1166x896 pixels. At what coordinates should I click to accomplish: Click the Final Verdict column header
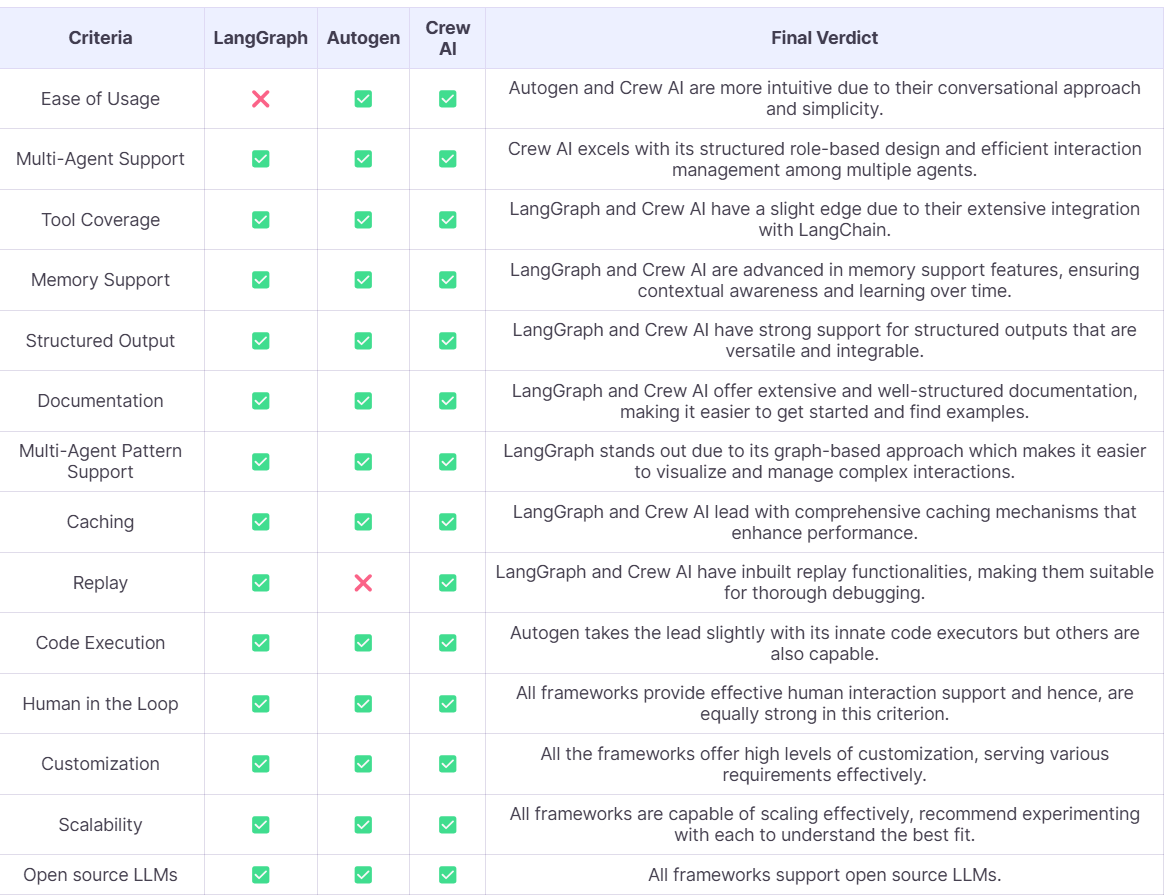[x=824, y=38]
